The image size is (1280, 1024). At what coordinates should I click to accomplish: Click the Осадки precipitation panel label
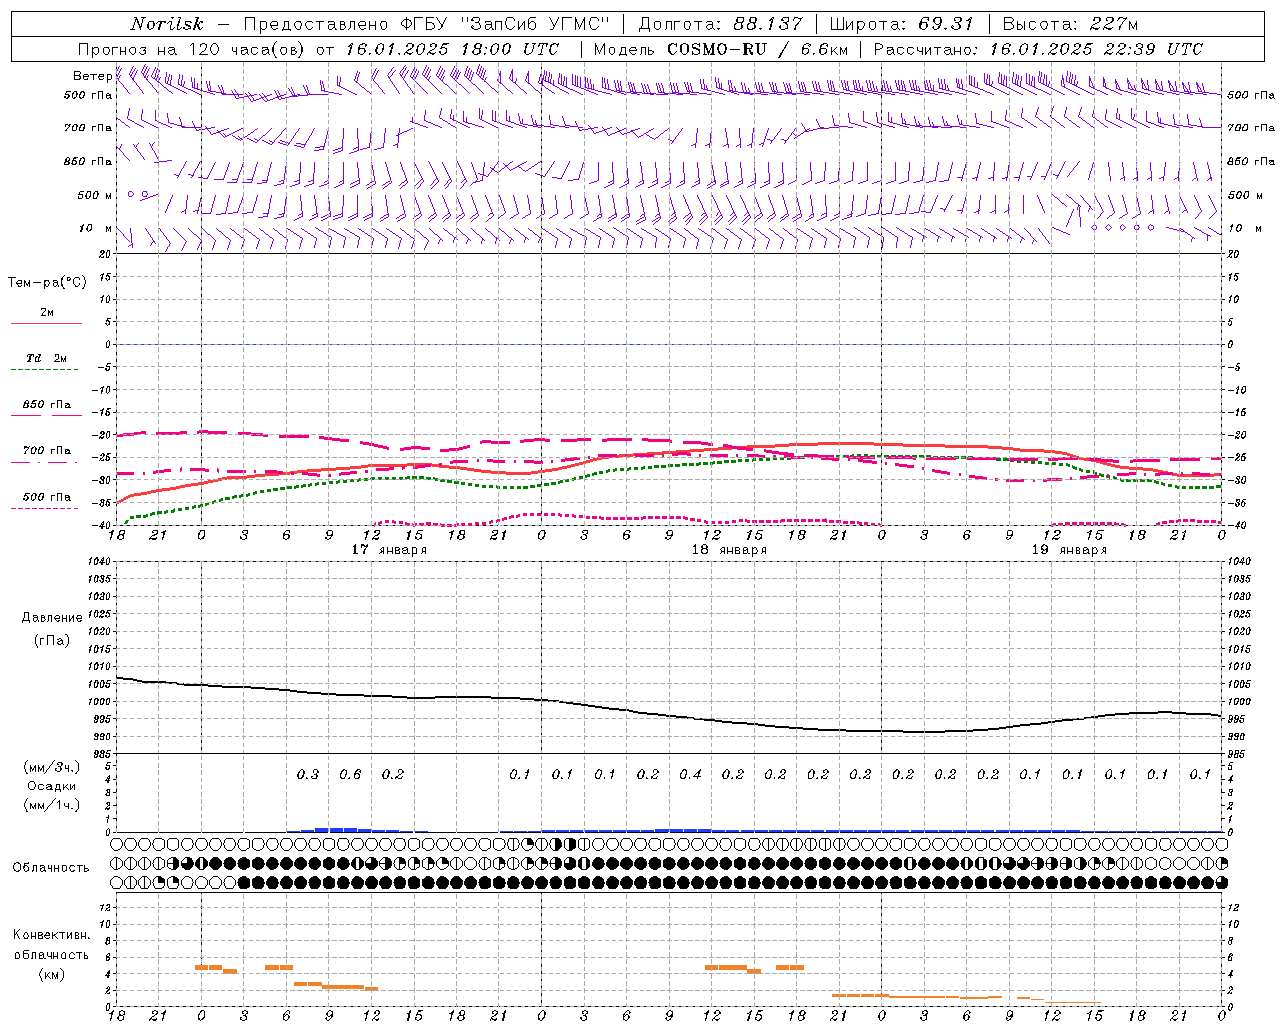tap(52, 786)
